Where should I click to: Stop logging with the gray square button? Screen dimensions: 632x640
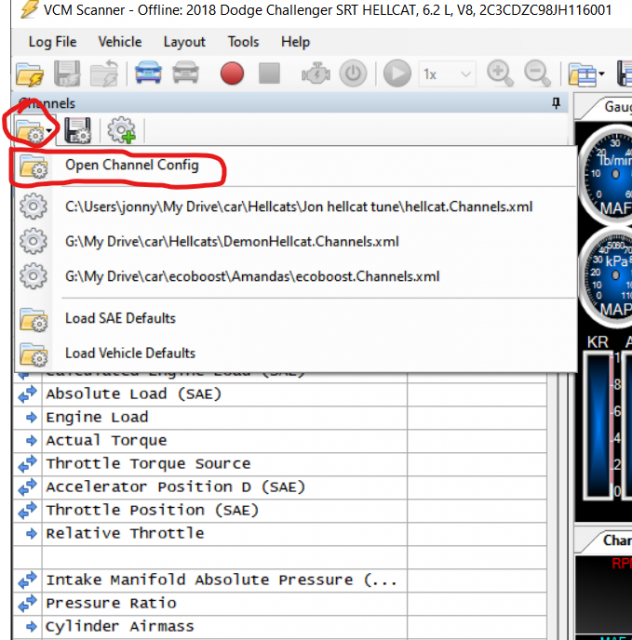(269, 74)
